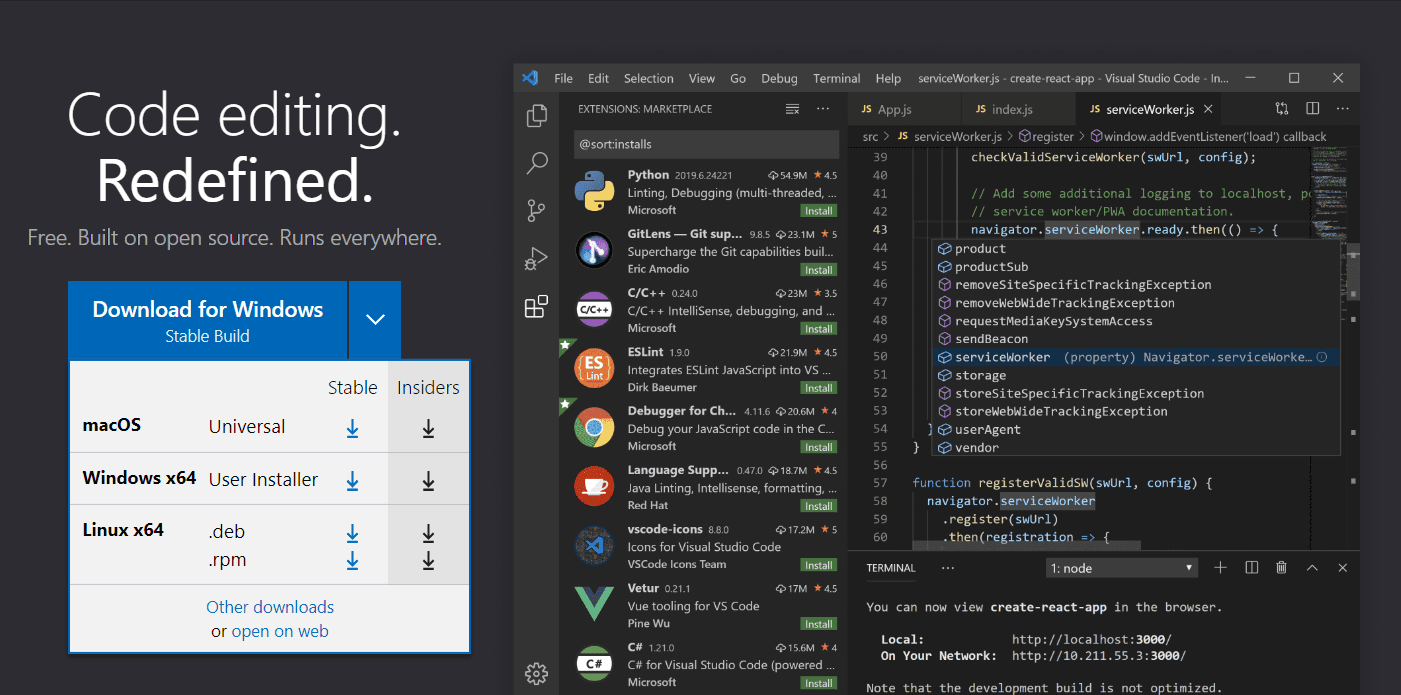Click the @sort:installs extension search field

click(x=706, y=144)
